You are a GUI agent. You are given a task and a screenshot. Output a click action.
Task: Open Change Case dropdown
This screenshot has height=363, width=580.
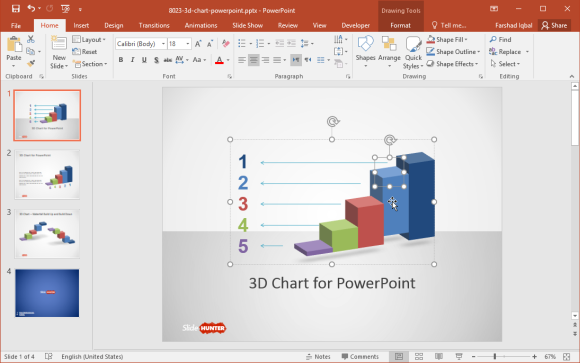tap(199, 60)
